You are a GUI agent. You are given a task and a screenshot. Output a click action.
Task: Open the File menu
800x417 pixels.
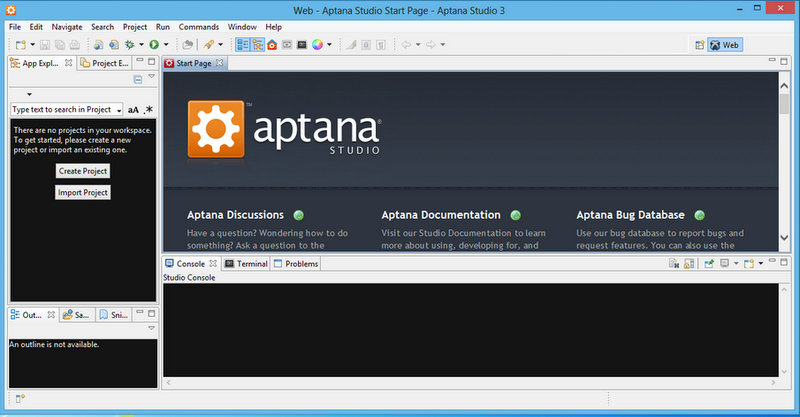[x=15, y=27]
